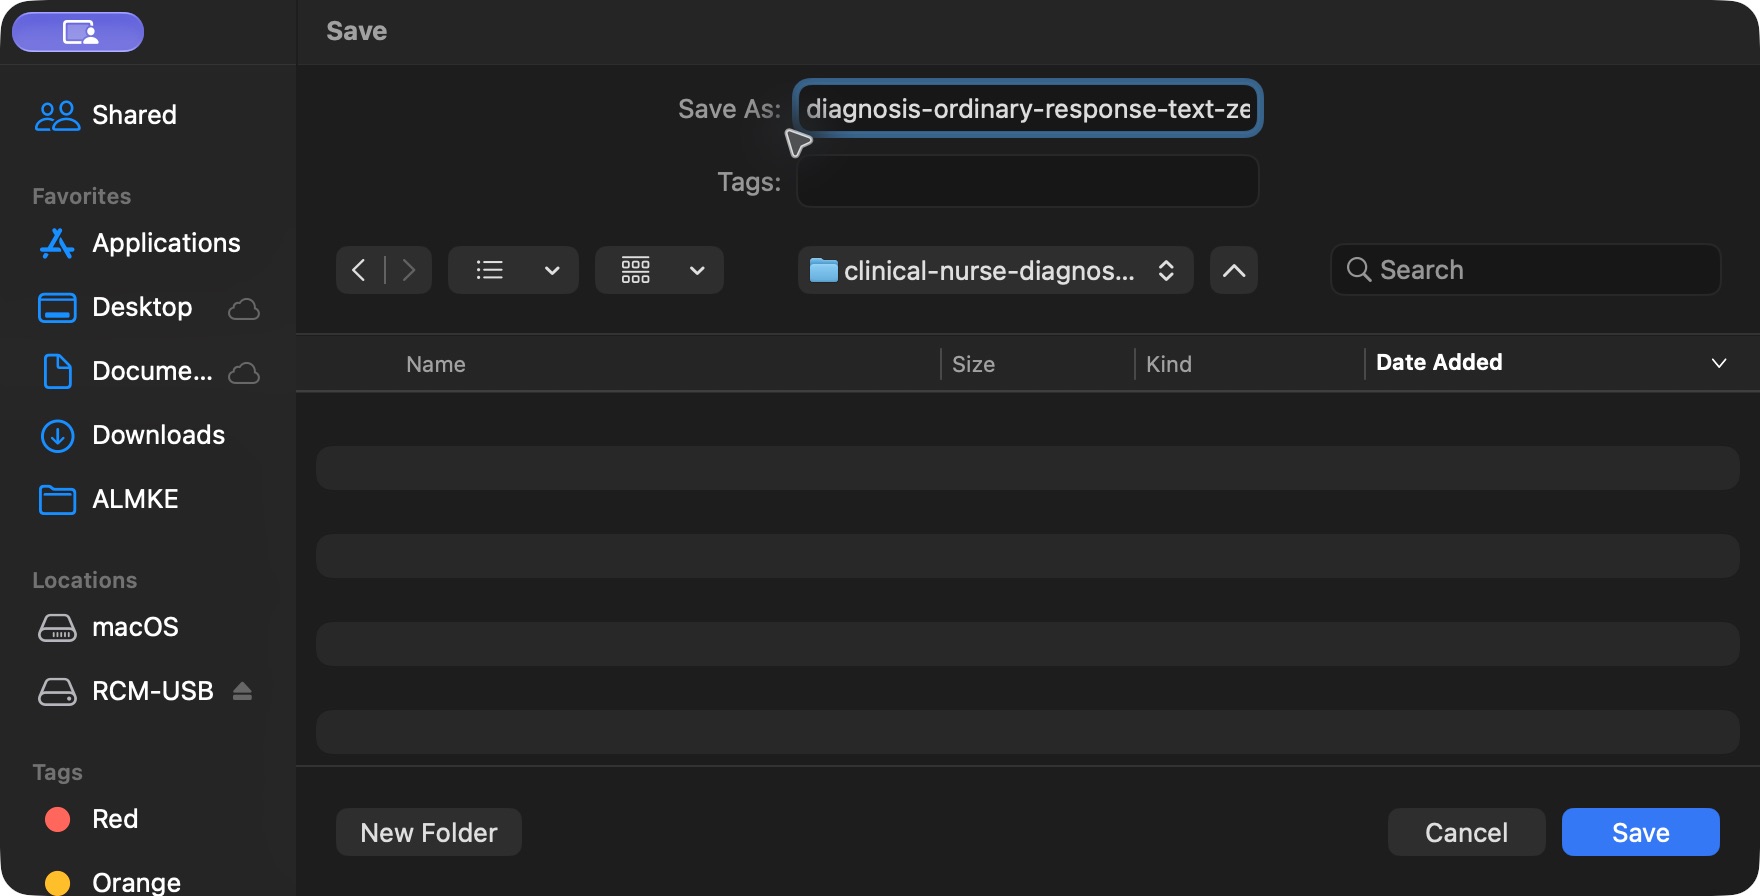Sort files by Kind column
1760x896 pixels.
click(1169, 364)
